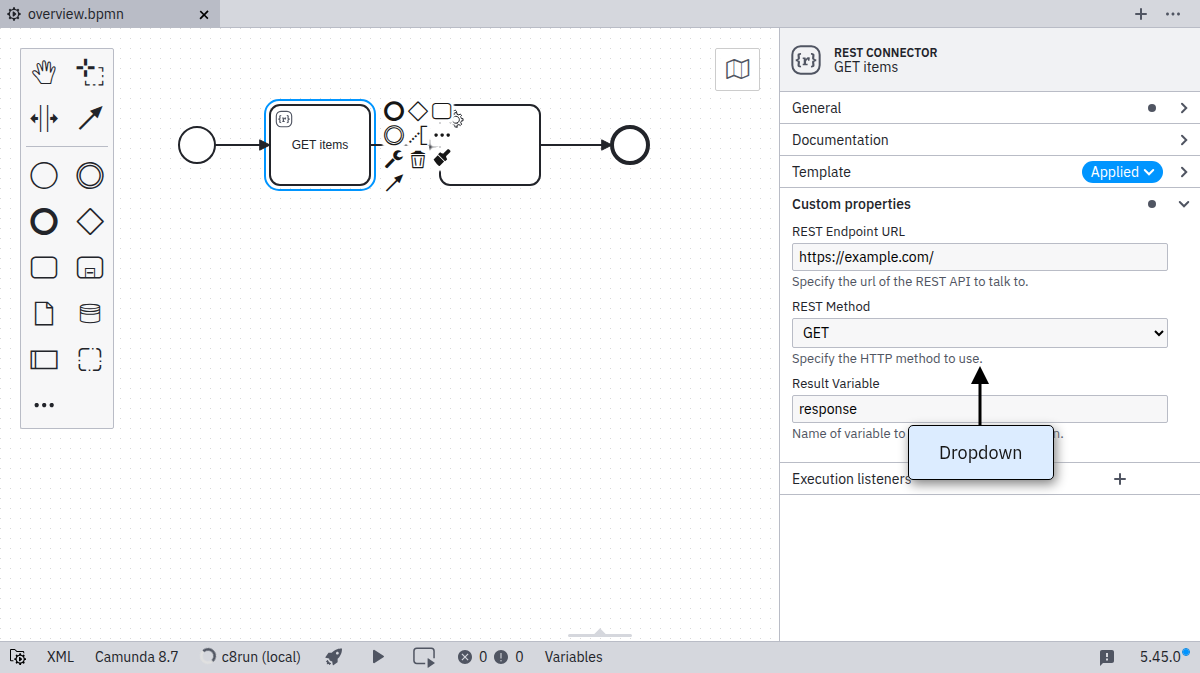Choose the Data store reference shape

(x=90, y=314)
